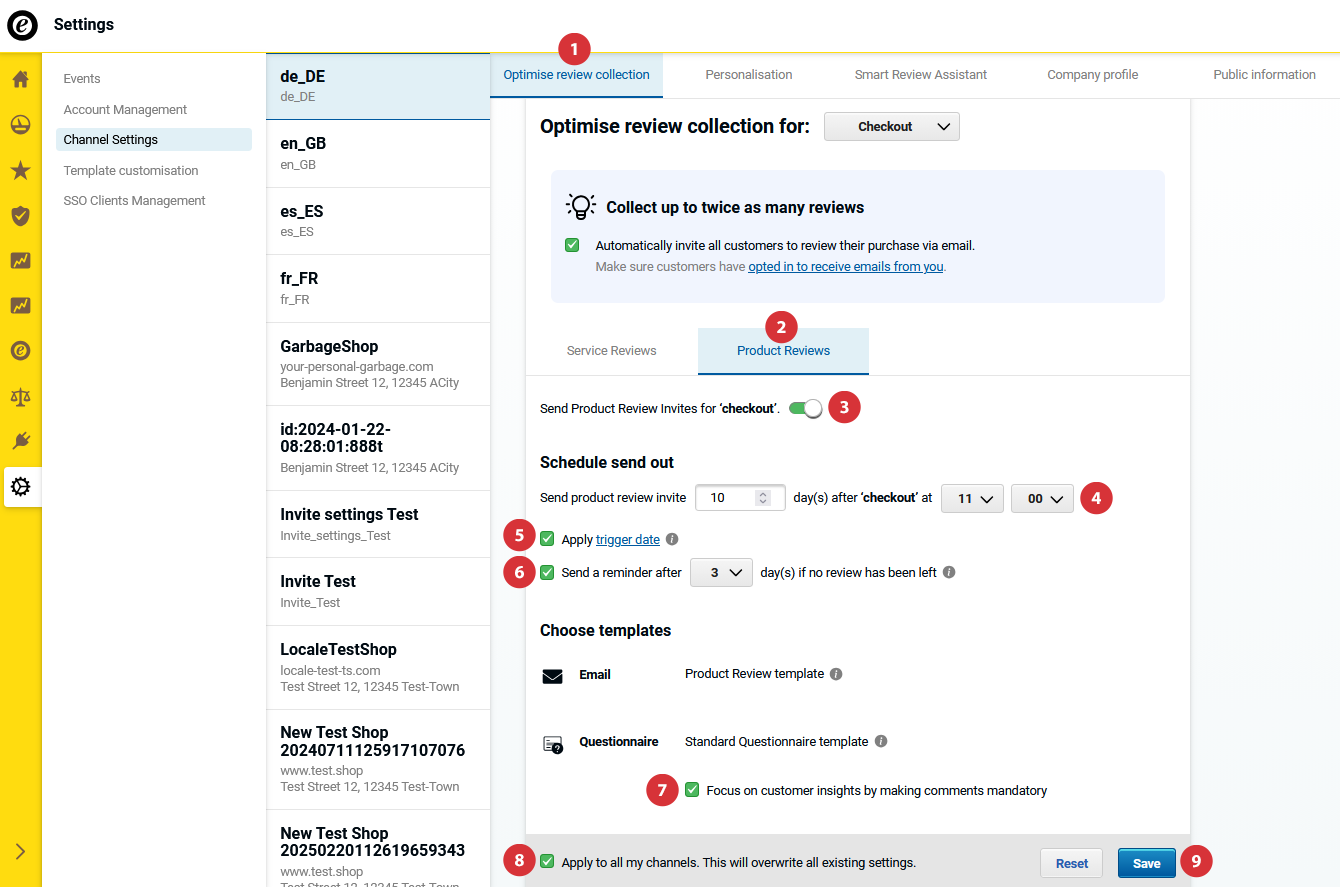Disable Apply to all my channels checkbox
Screen dimensions: 1340x887
point(547,862)
